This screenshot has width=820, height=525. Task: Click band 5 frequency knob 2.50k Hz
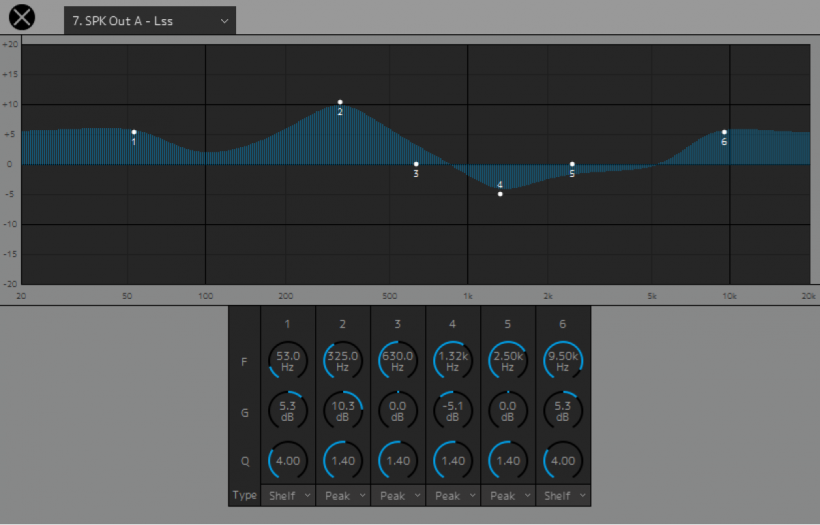[x=508, y=360]
